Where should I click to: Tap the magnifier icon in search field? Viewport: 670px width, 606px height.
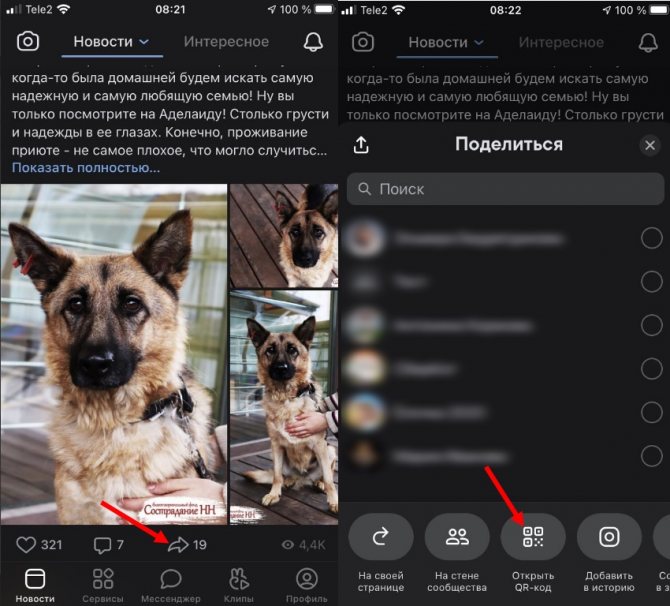tap(364, 189)
